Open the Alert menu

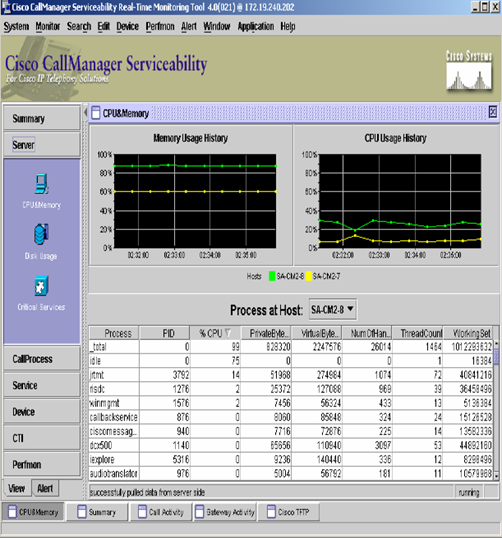(189, 26)
